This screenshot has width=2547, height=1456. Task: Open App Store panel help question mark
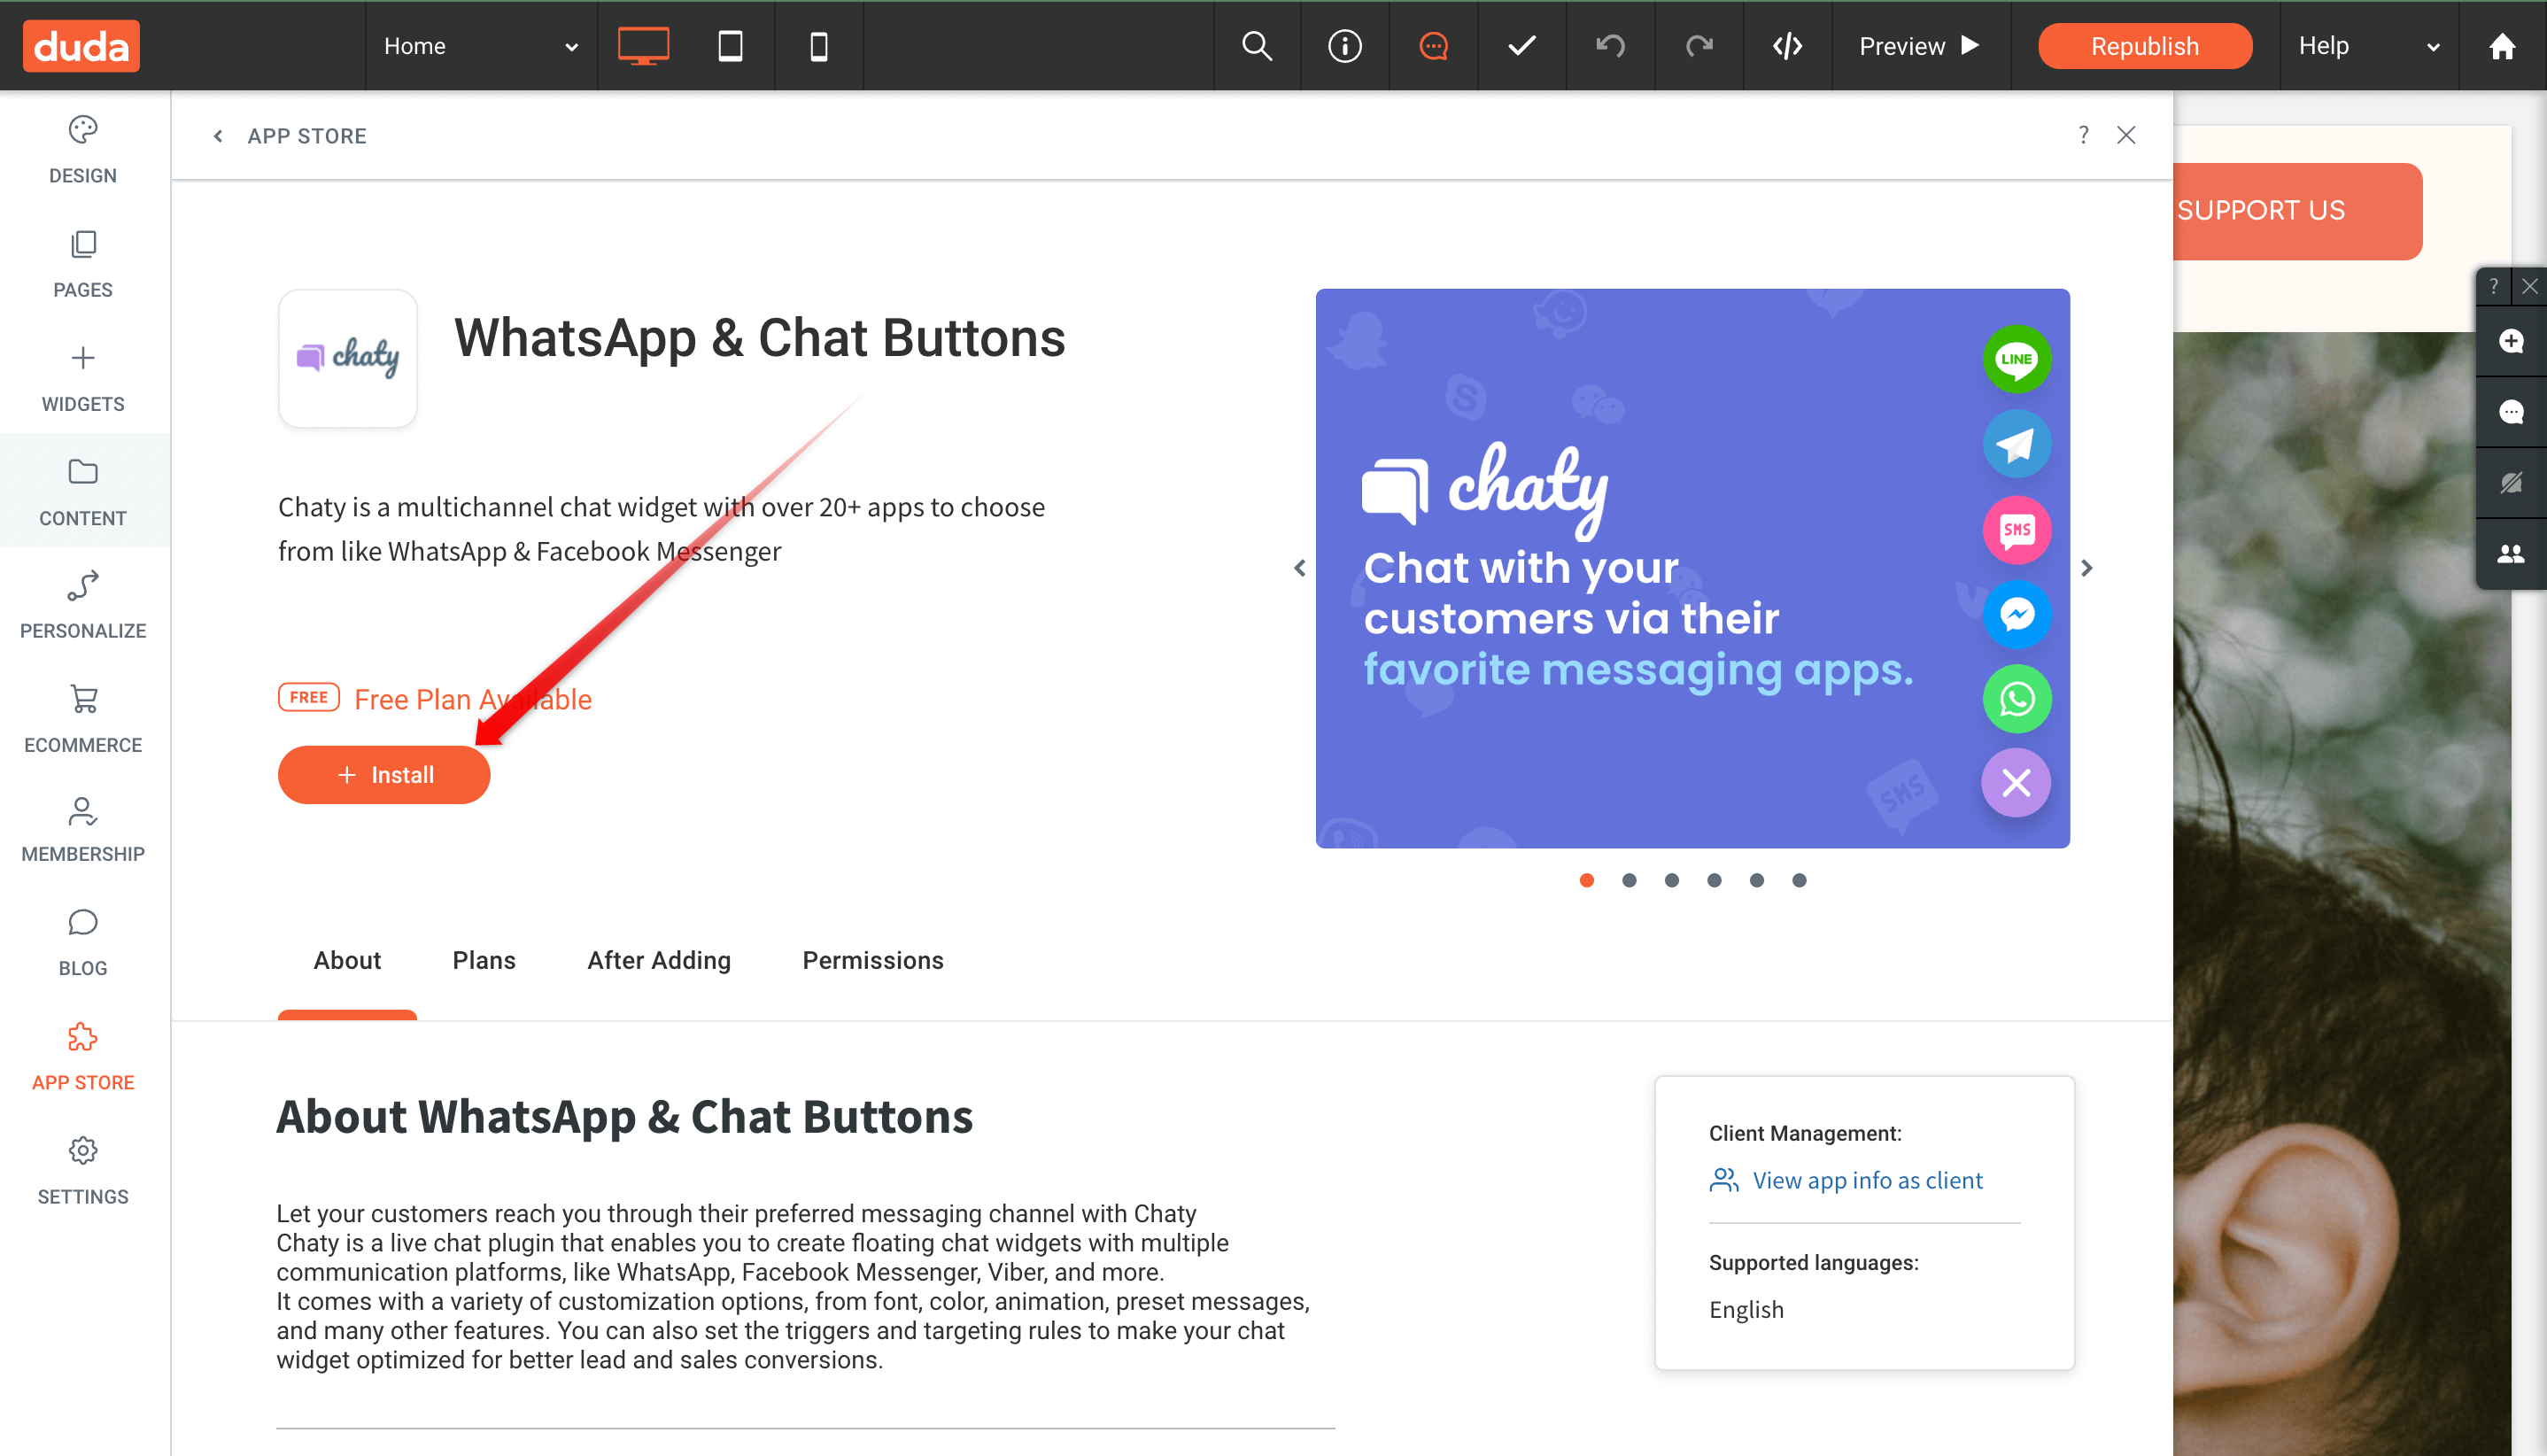[2083, 135]
